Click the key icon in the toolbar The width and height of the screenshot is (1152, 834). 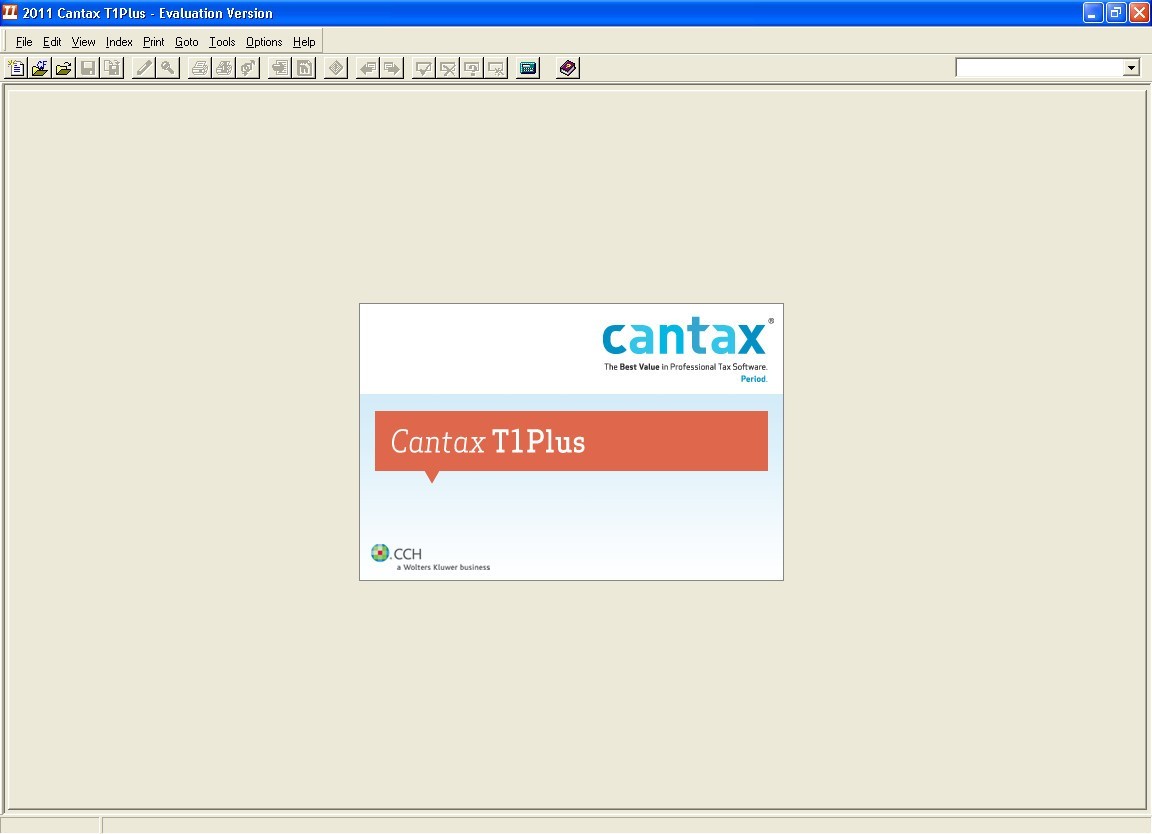coord(168,68)
